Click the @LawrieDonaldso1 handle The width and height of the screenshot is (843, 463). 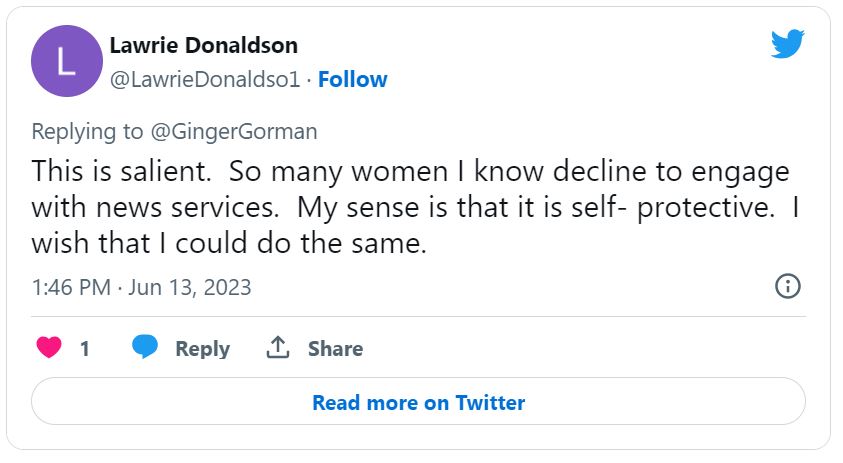205,79
